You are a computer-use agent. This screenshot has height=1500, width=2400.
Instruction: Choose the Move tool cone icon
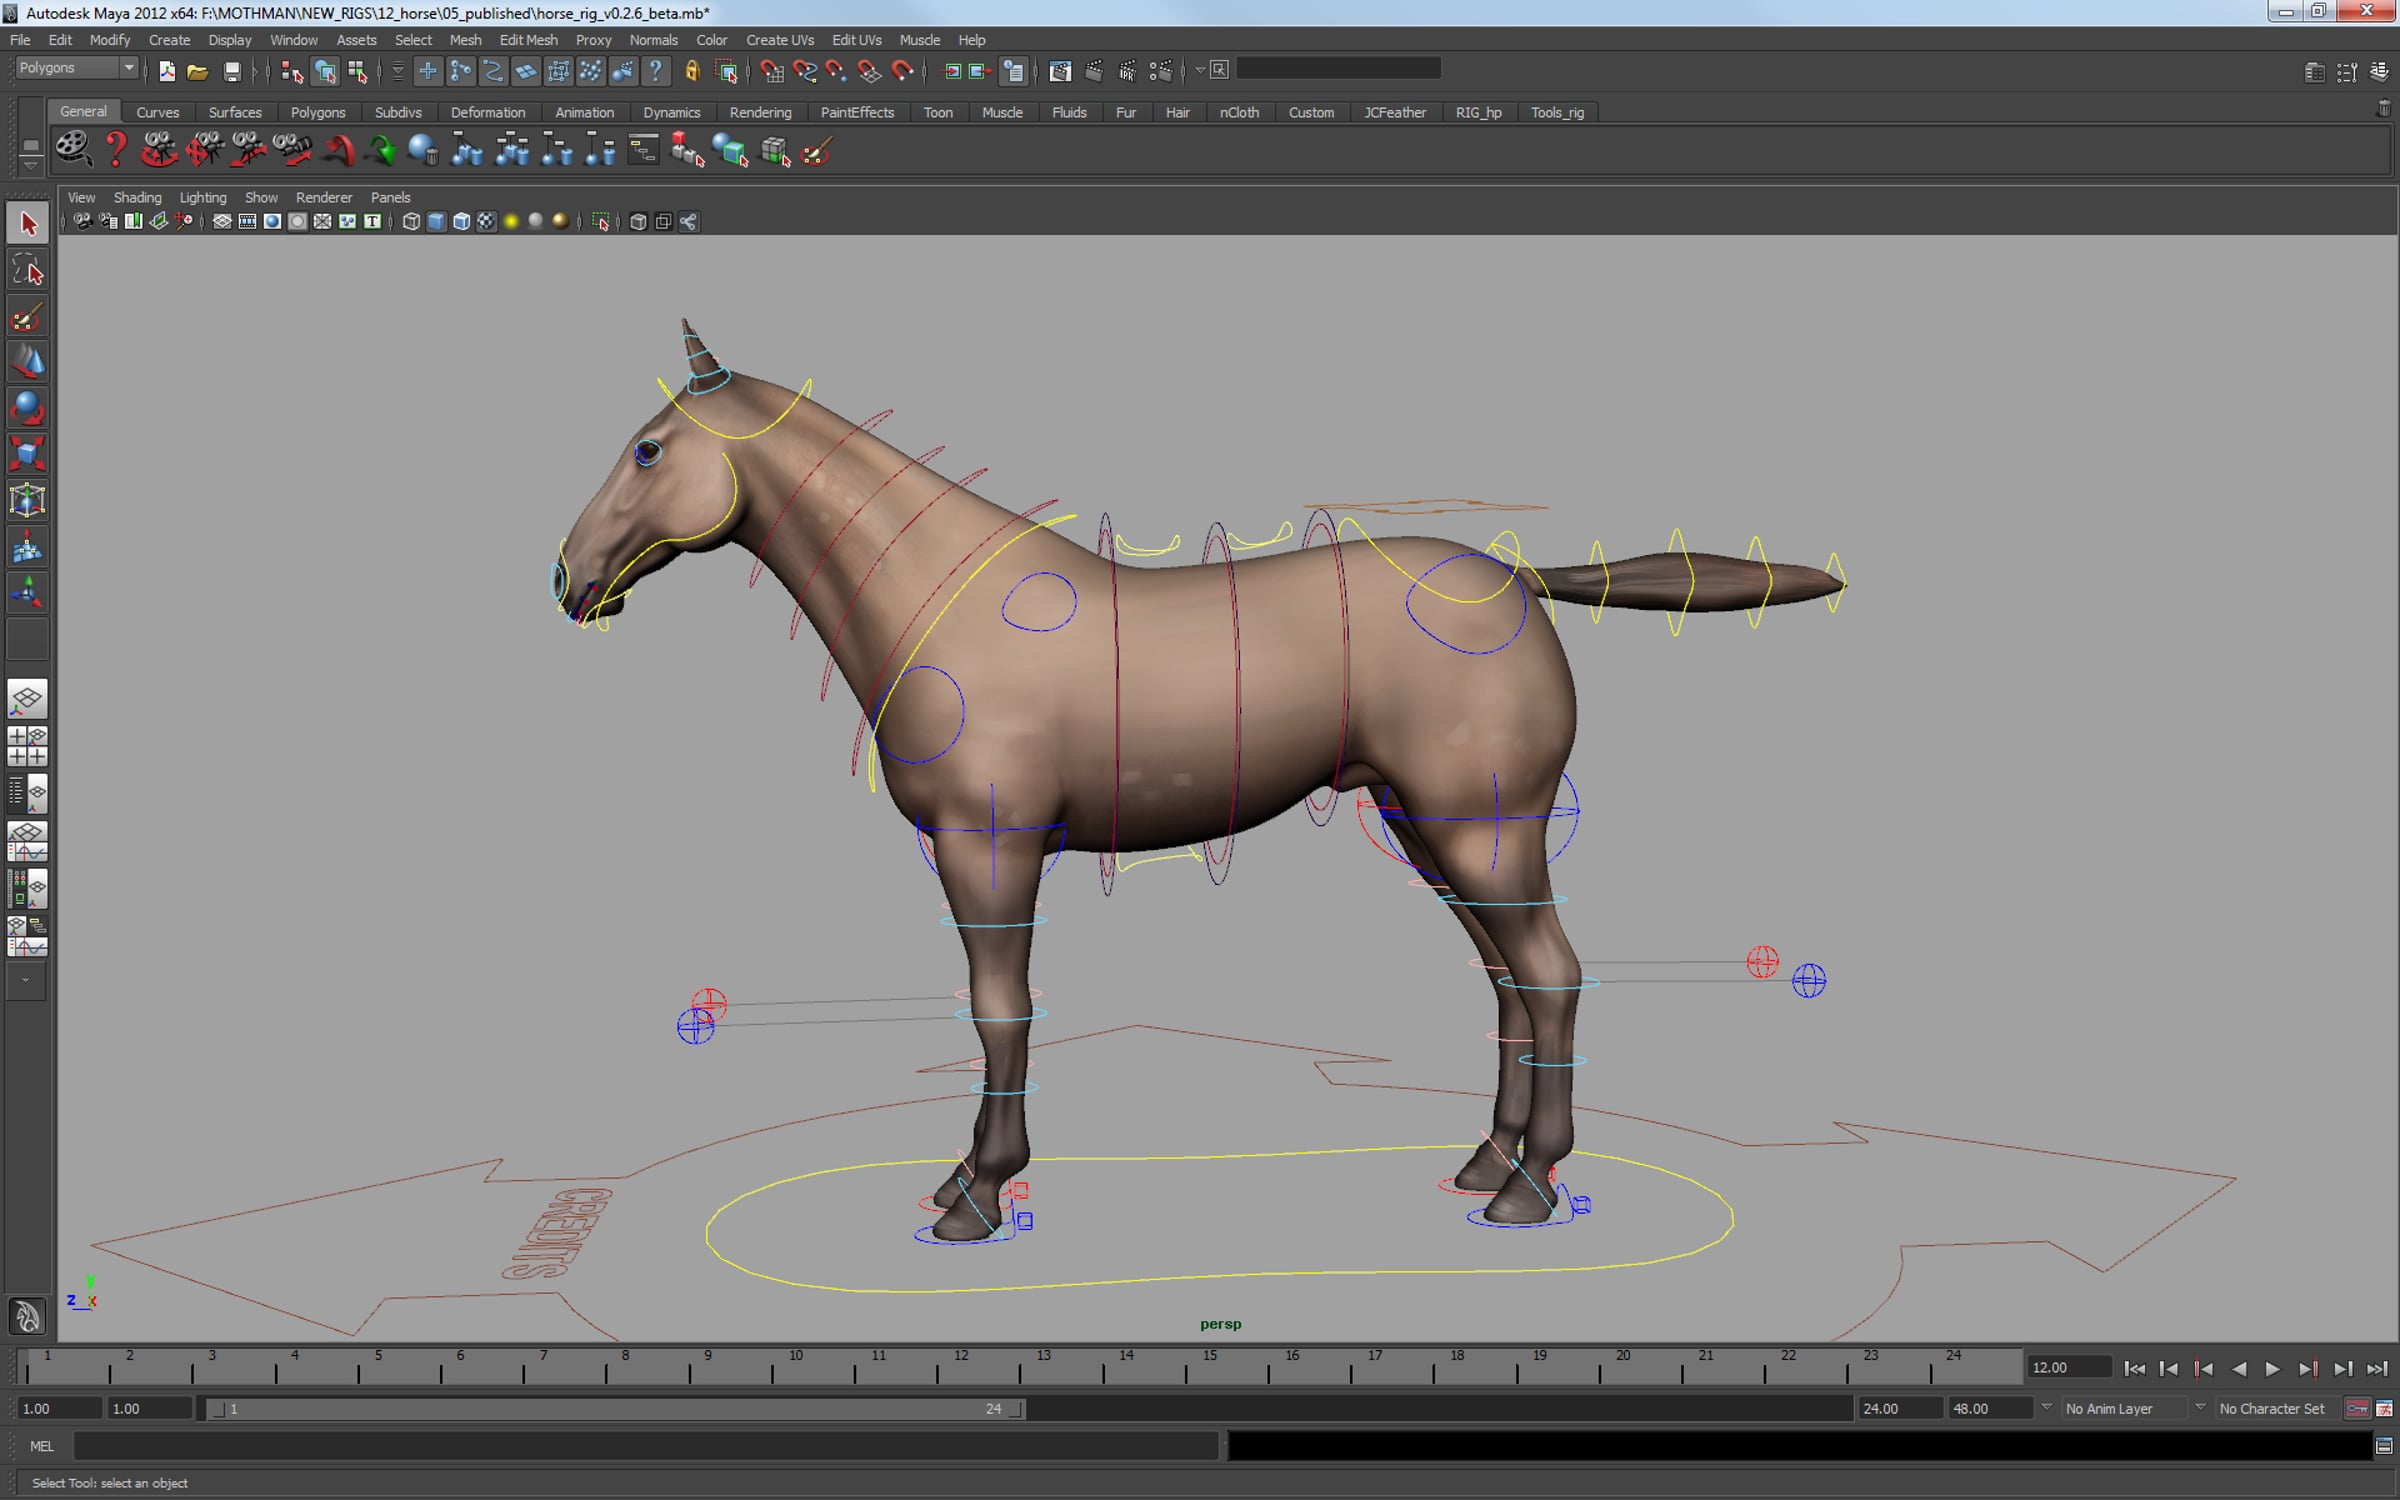(27, 362)
